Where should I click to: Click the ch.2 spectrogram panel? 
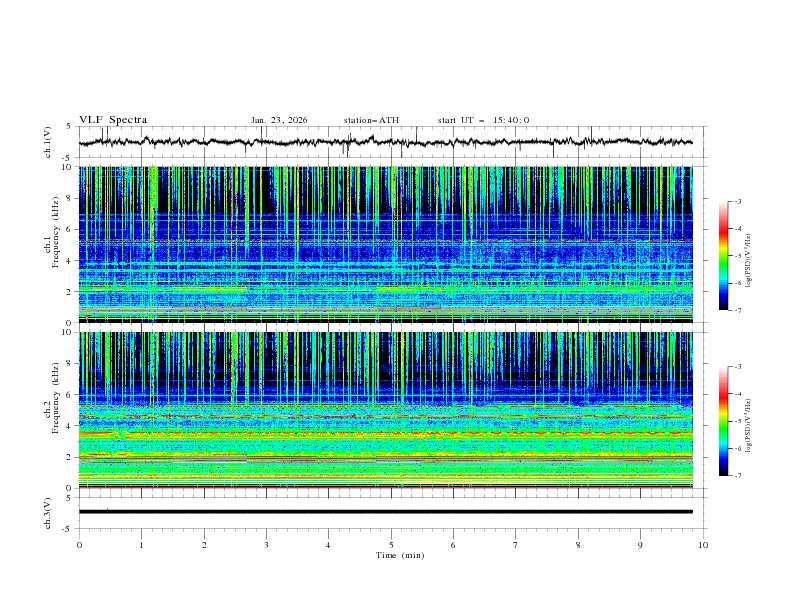(390, 410)
